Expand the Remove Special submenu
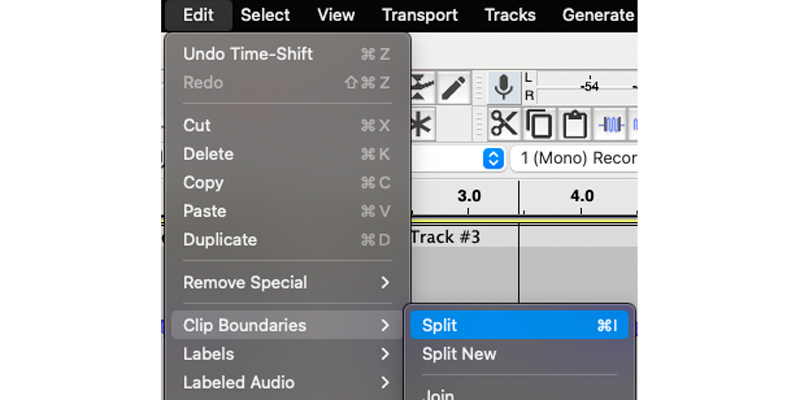800x400 pixels. point(287,283)
